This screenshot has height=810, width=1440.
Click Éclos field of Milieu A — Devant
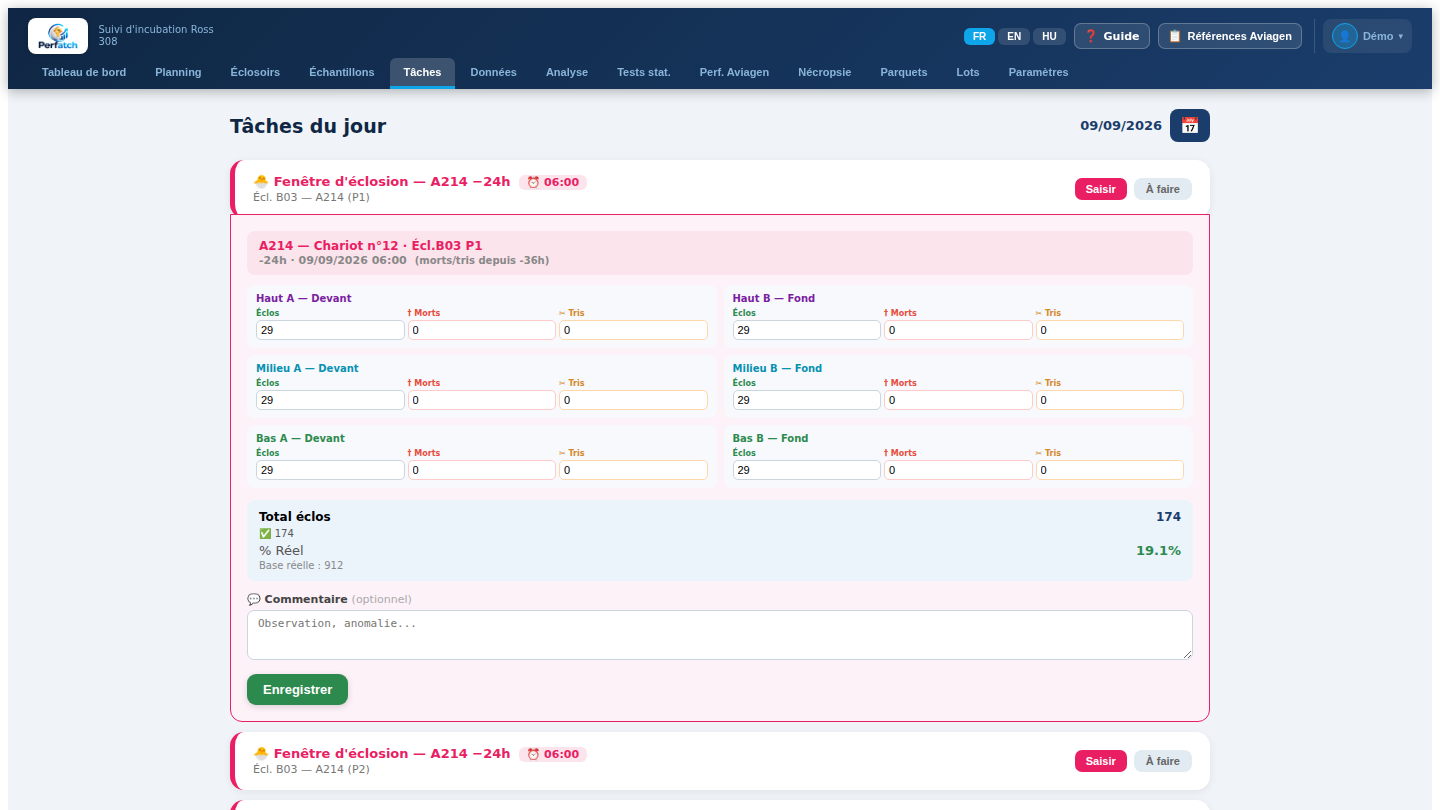(x=330, y=400)
